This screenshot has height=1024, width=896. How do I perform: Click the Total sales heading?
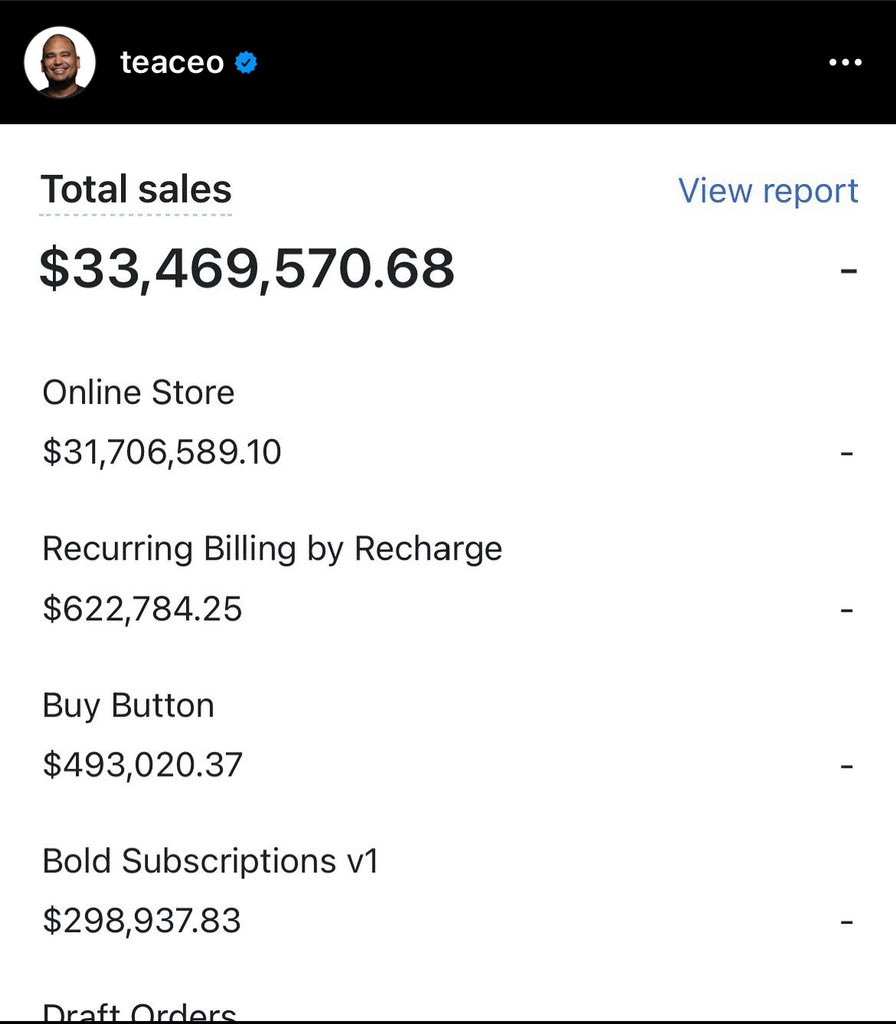(x=136, y=189)
